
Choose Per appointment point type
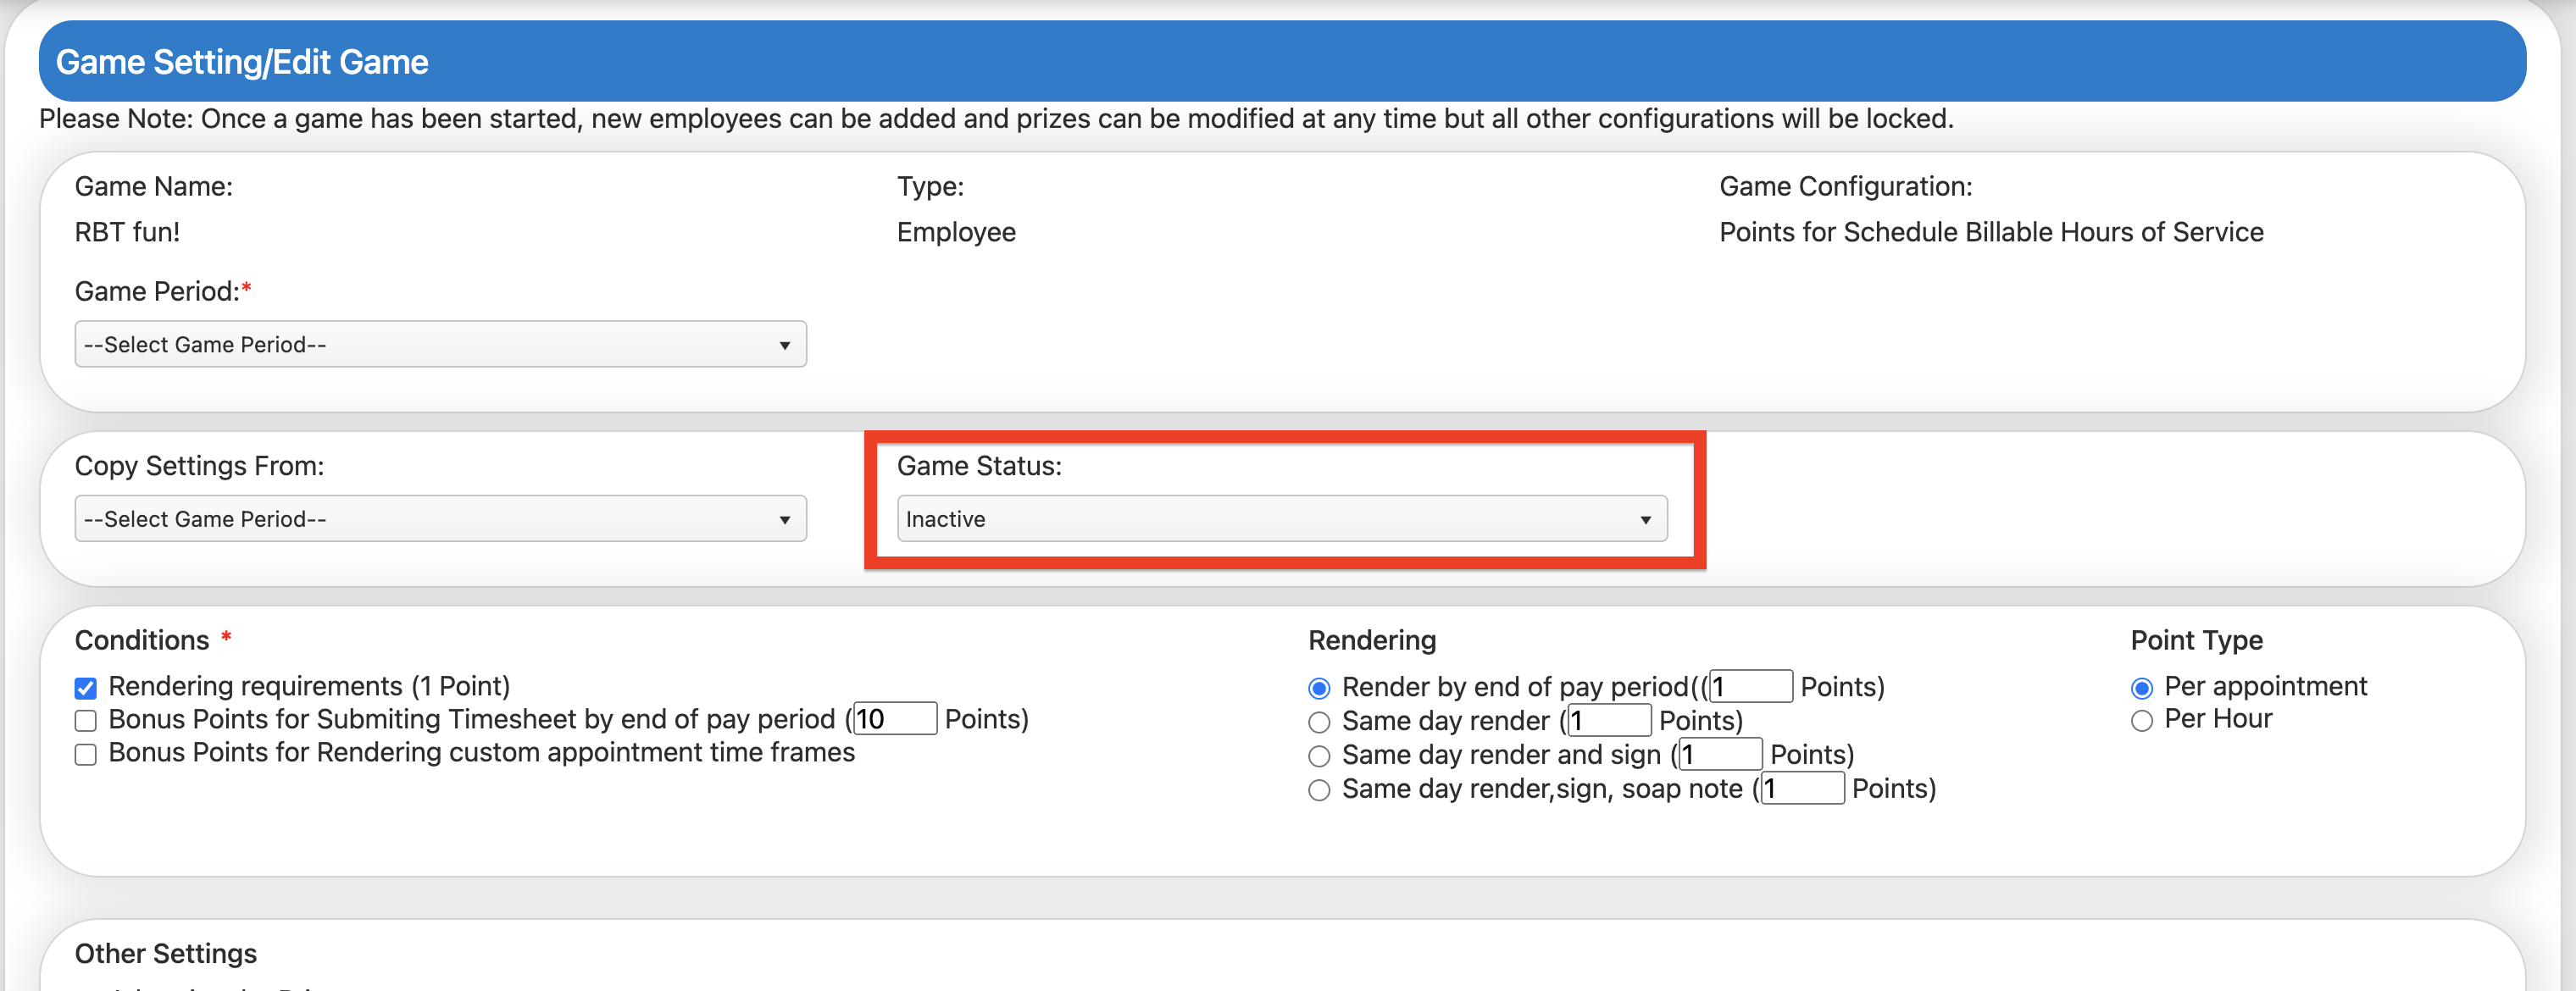tap(2141, 688)
